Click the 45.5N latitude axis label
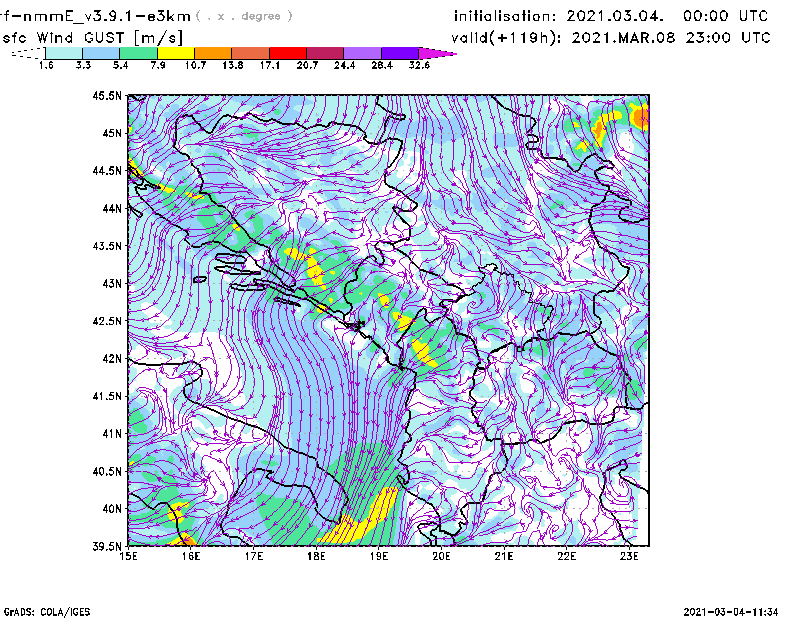This screenshot has width=800, height=618. pyautogui.click(x=107, y=95)
